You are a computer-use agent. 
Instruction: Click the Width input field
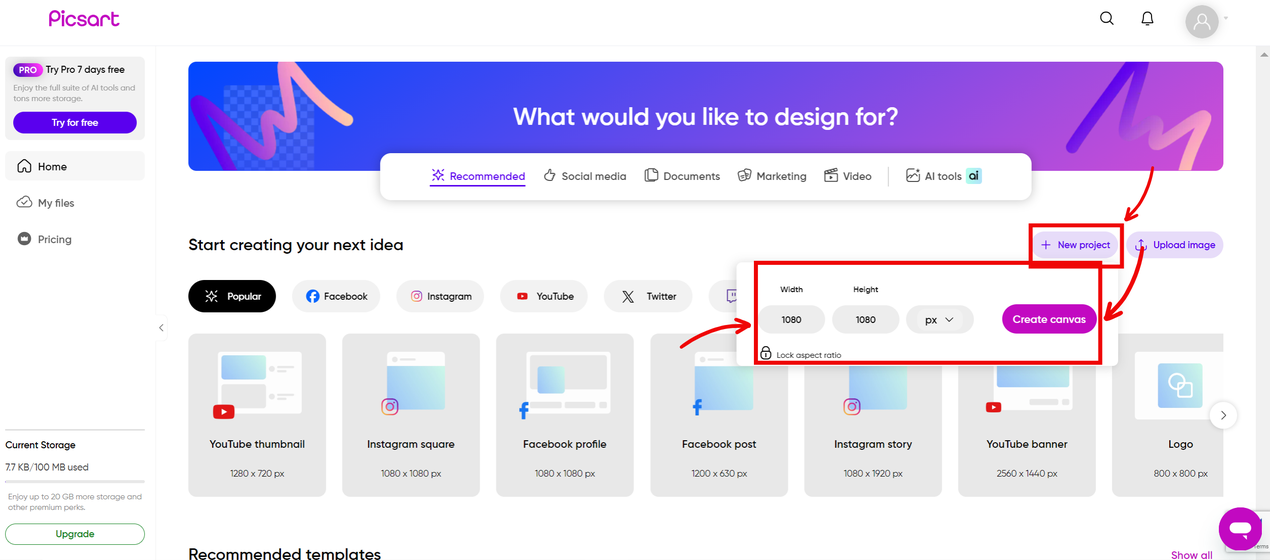click(x=791, y=320)
